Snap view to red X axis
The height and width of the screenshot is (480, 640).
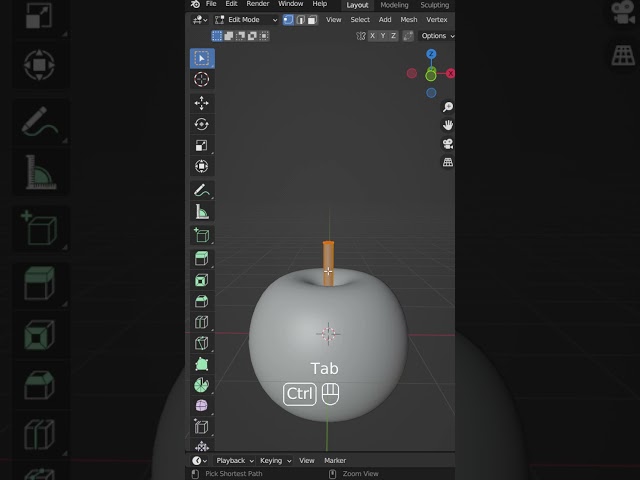coord(450,73)
